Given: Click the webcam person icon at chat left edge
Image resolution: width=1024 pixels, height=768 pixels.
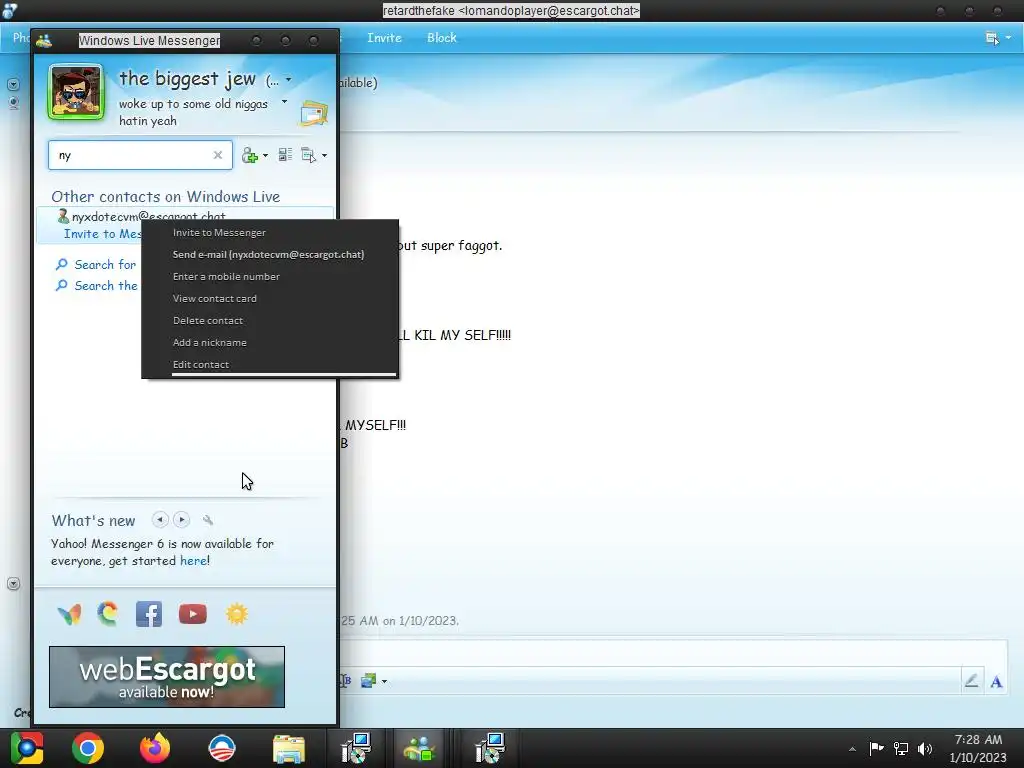Looking at the screenshot, I should click(x=13, y=103).
